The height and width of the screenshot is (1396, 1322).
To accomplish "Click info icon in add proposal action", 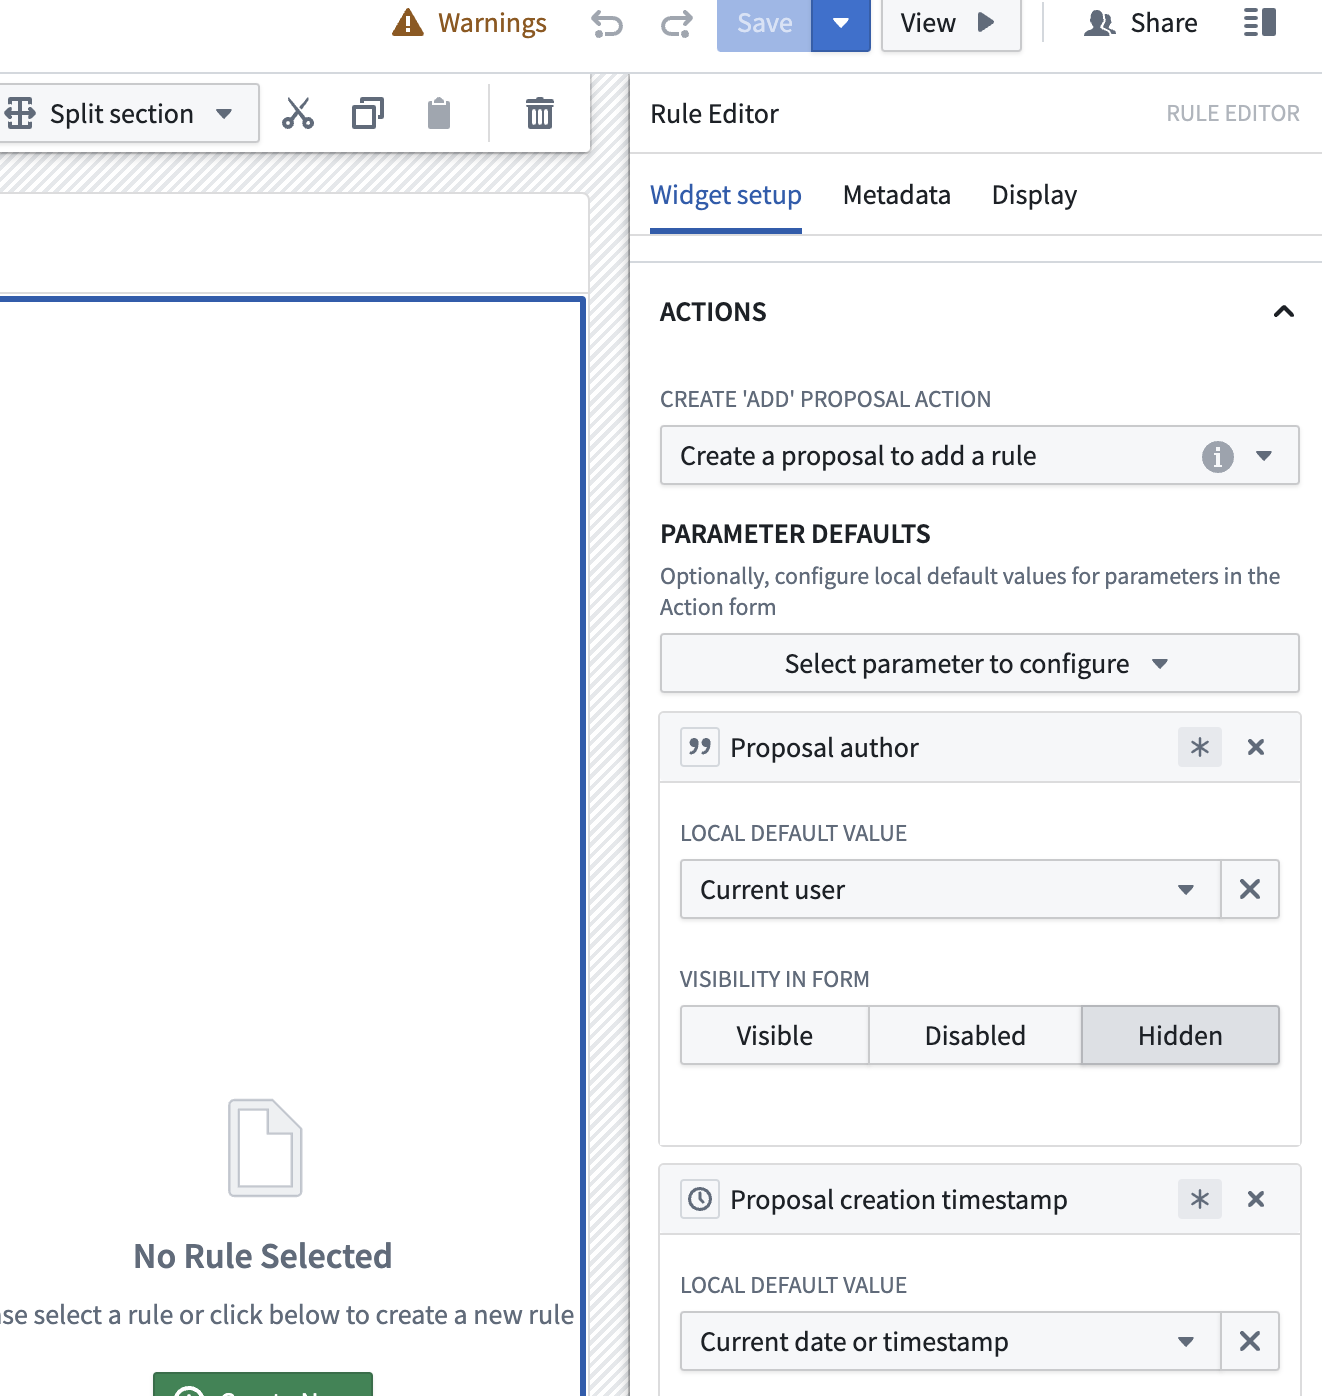I will 1217,456.
